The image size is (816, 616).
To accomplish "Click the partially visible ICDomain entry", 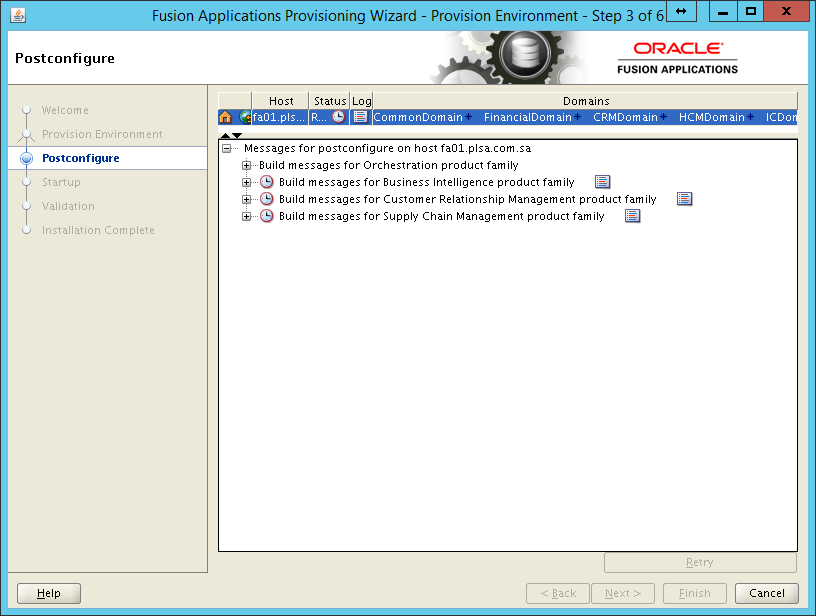I will 781,117.
